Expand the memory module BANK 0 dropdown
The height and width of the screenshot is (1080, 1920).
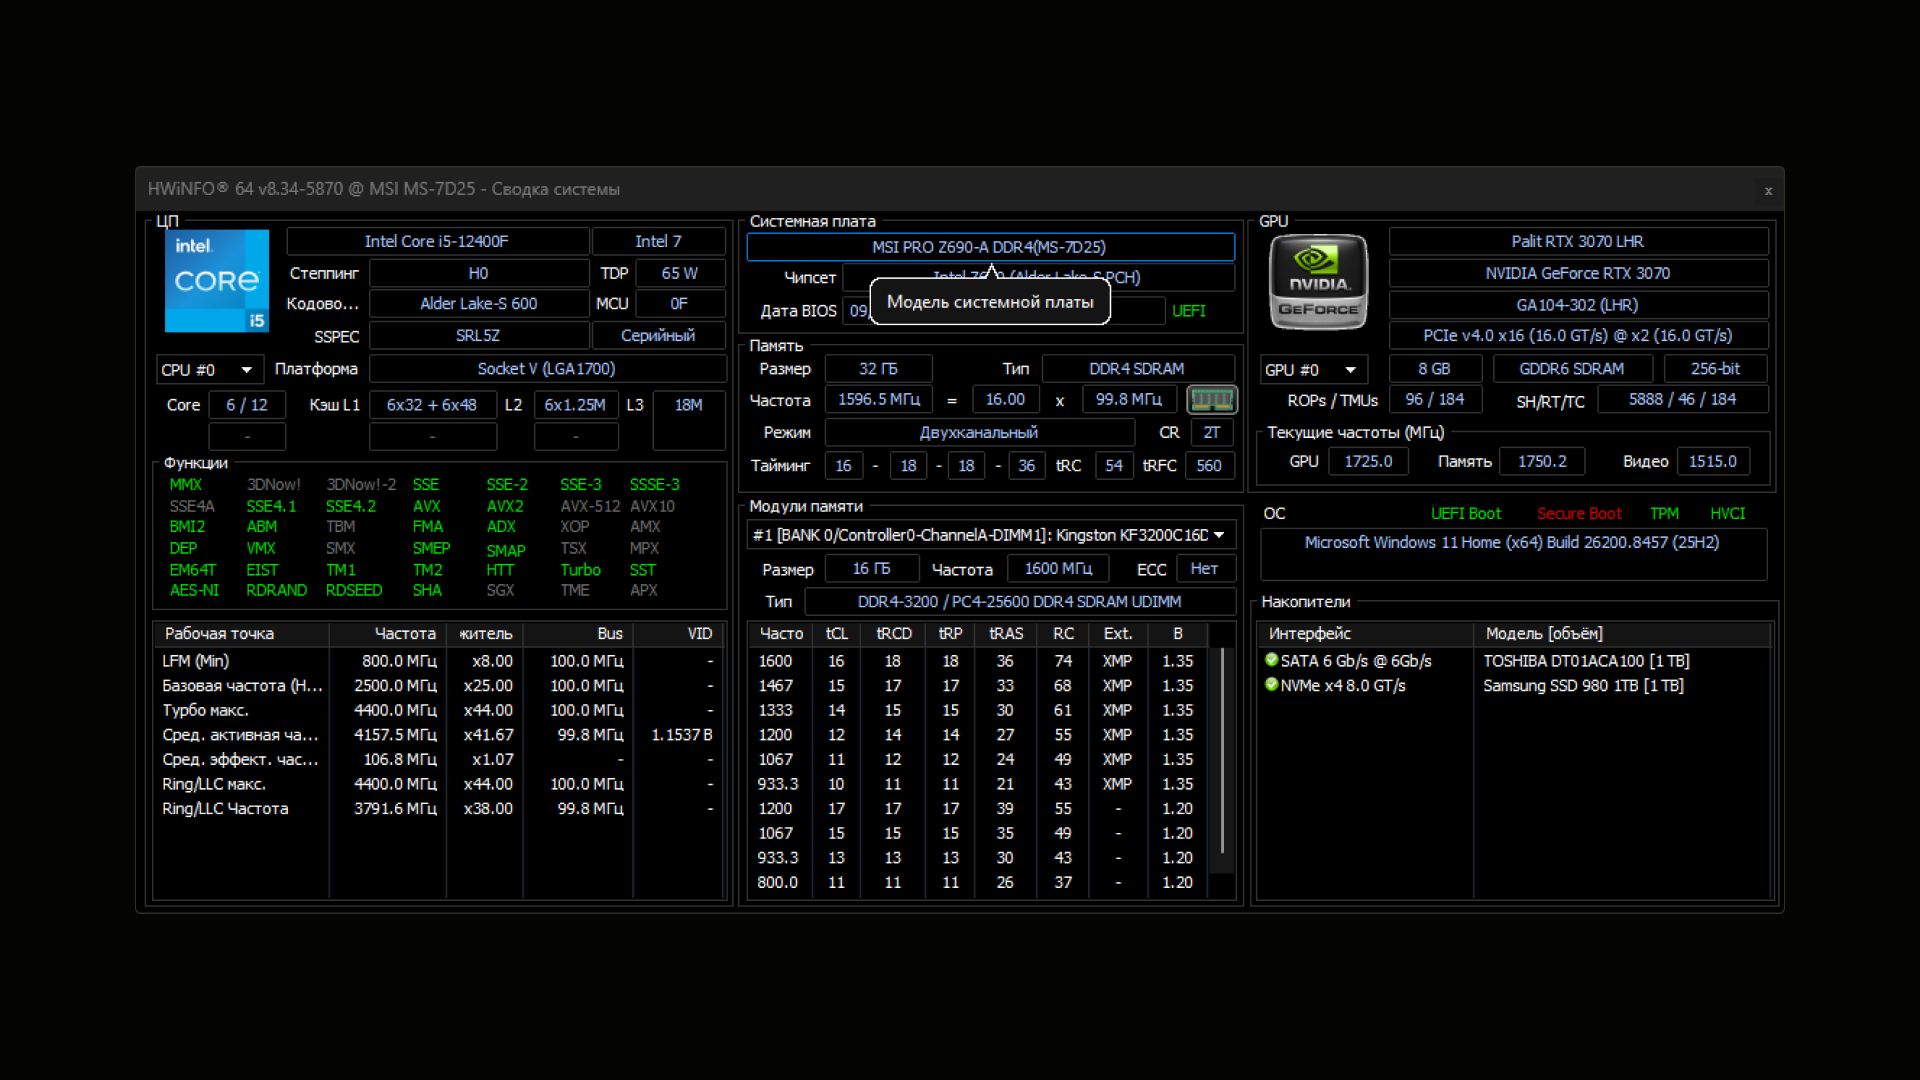coord(990,535)
